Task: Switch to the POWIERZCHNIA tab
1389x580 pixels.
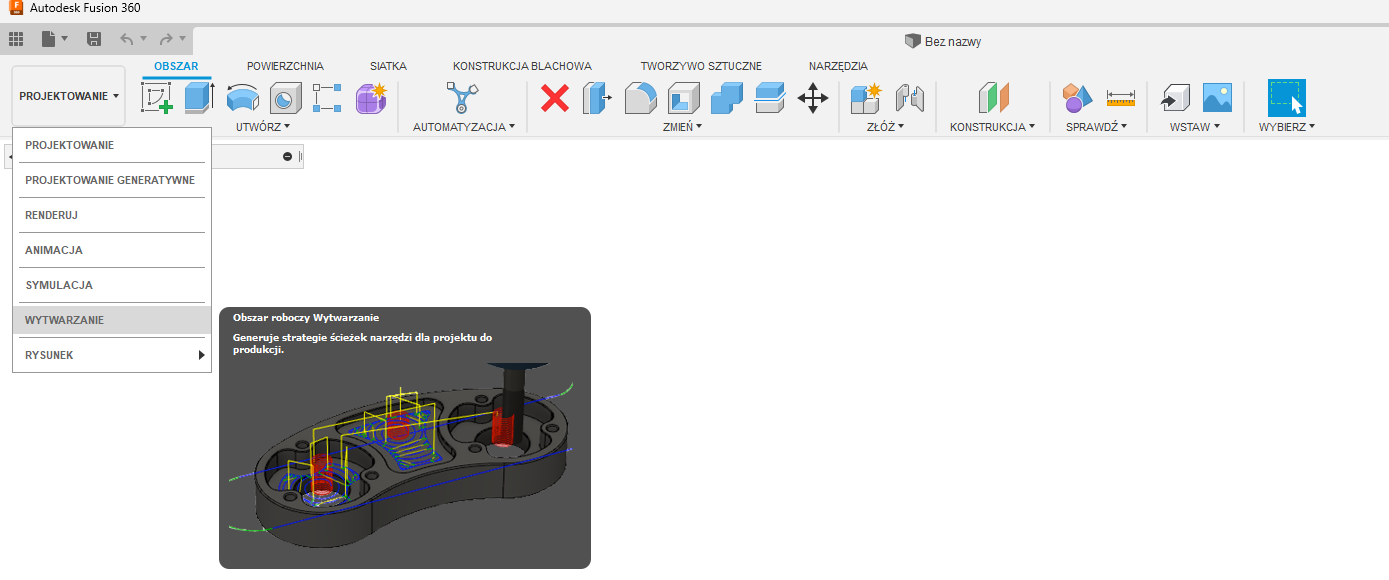Action: click(285, 66)
